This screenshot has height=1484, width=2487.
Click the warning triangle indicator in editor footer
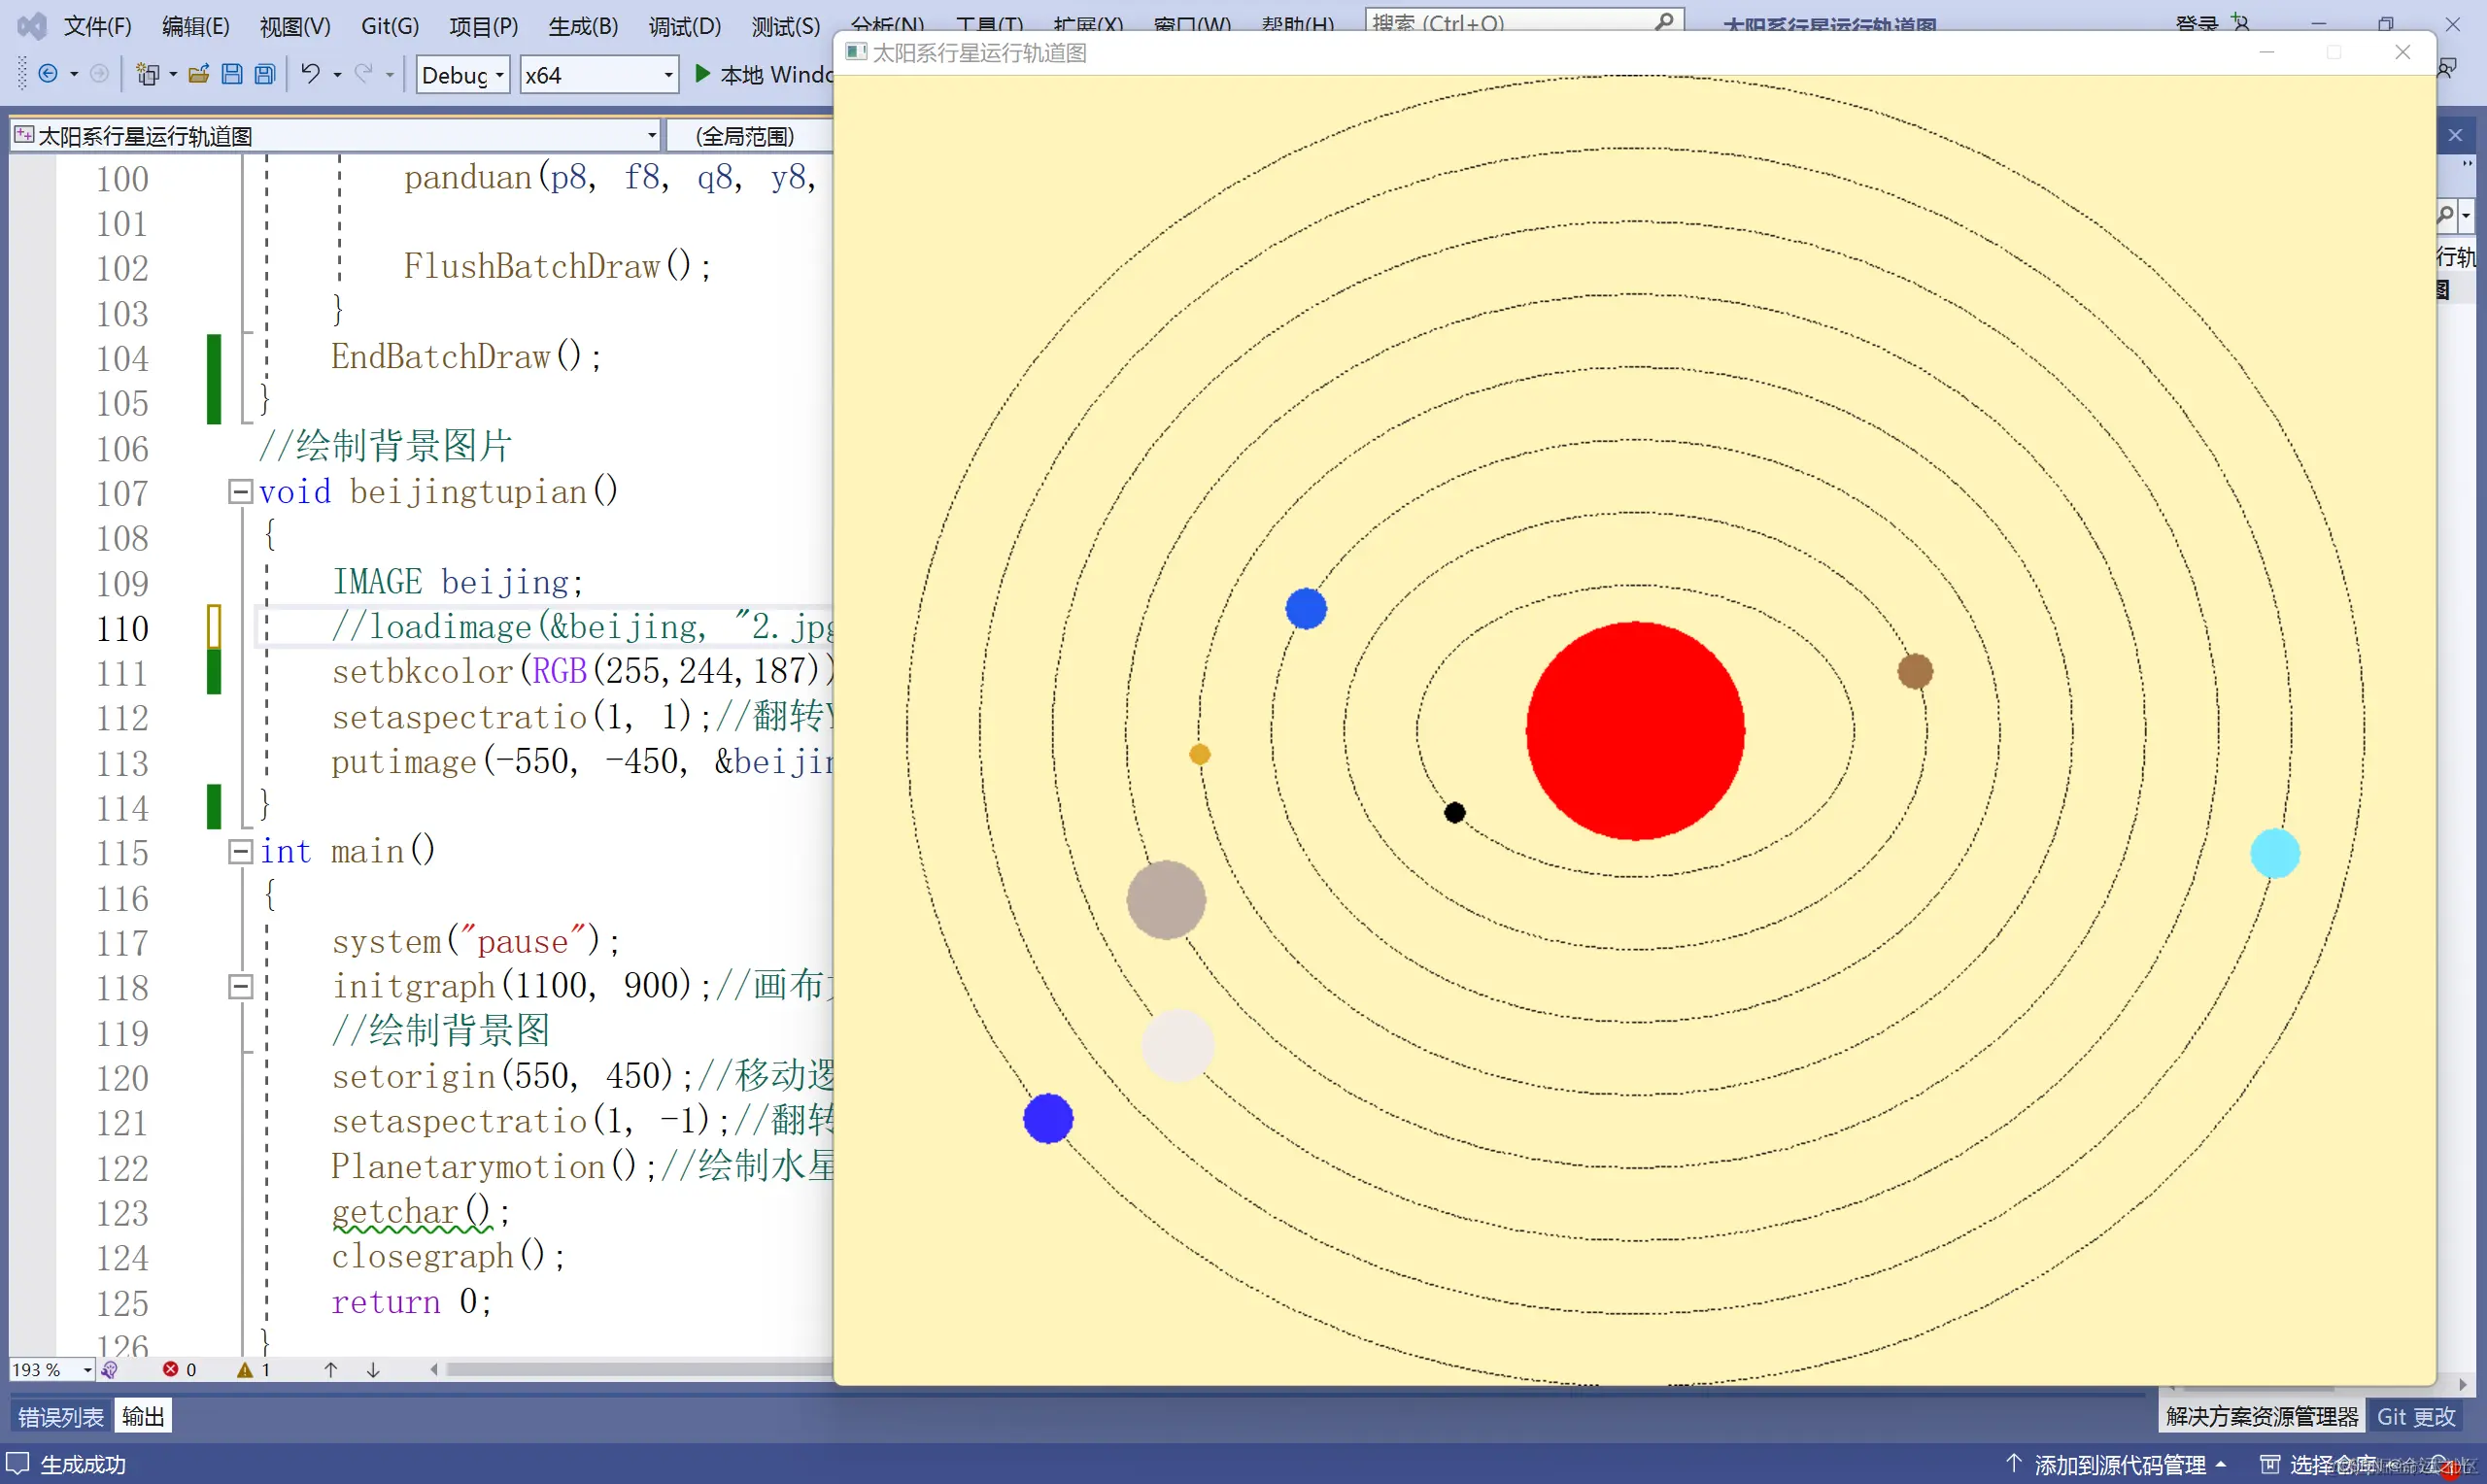(x=245, y=1370)
